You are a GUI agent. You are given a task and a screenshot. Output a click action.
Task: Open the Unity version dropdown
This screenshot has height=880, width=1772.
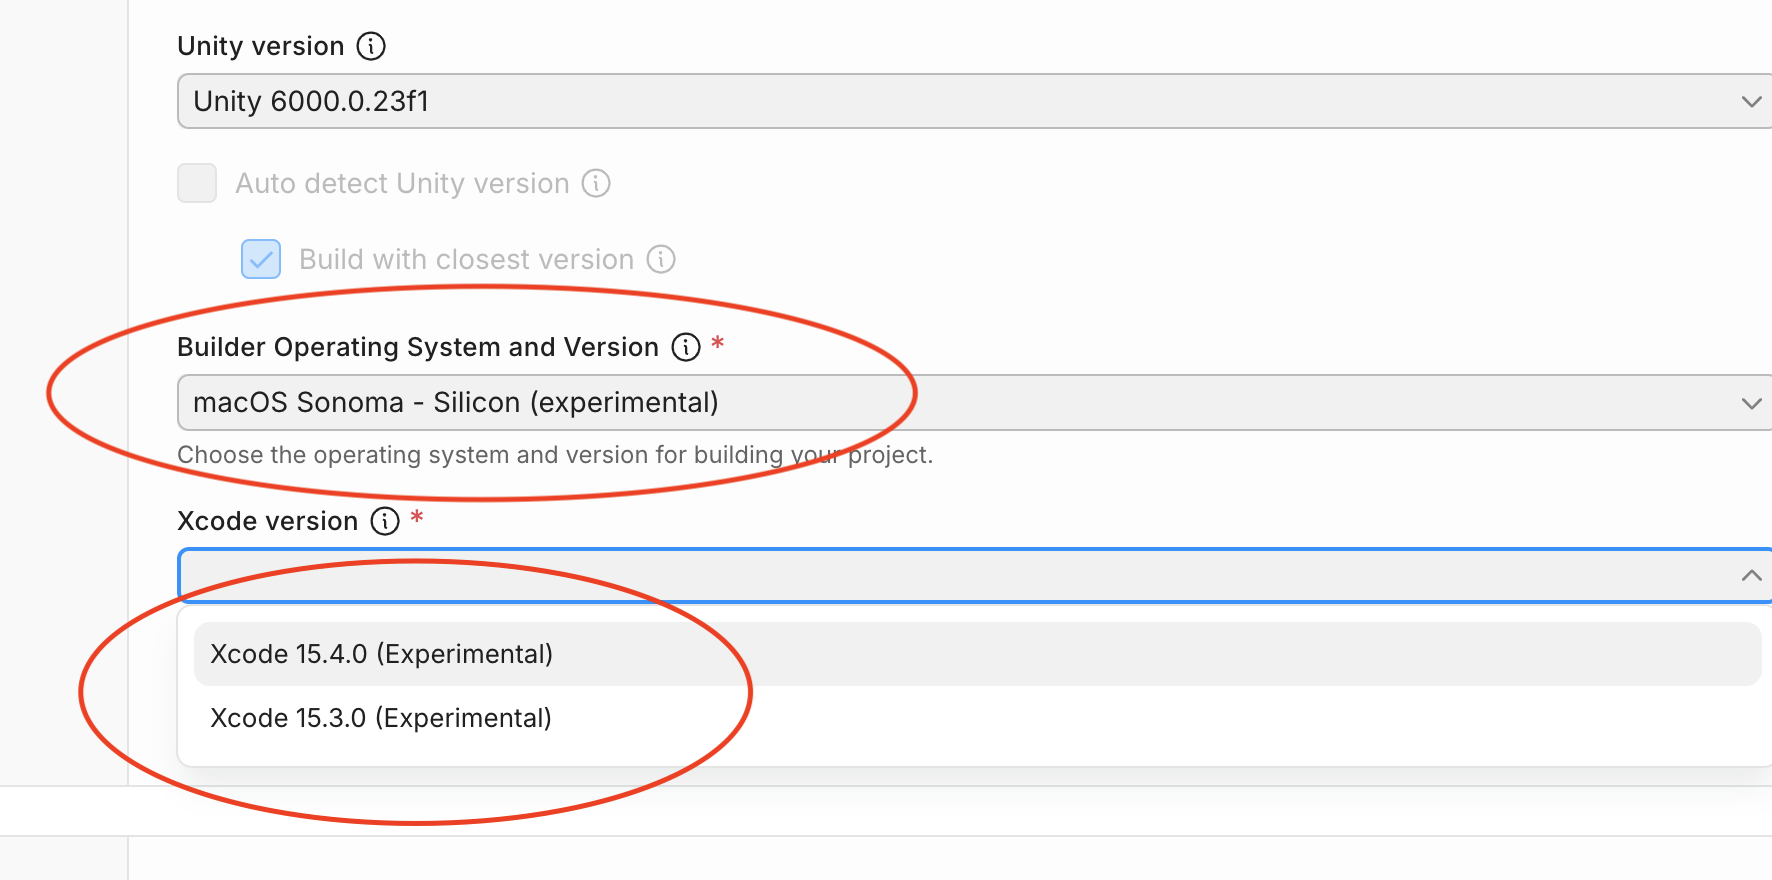(x=900, y=101)
